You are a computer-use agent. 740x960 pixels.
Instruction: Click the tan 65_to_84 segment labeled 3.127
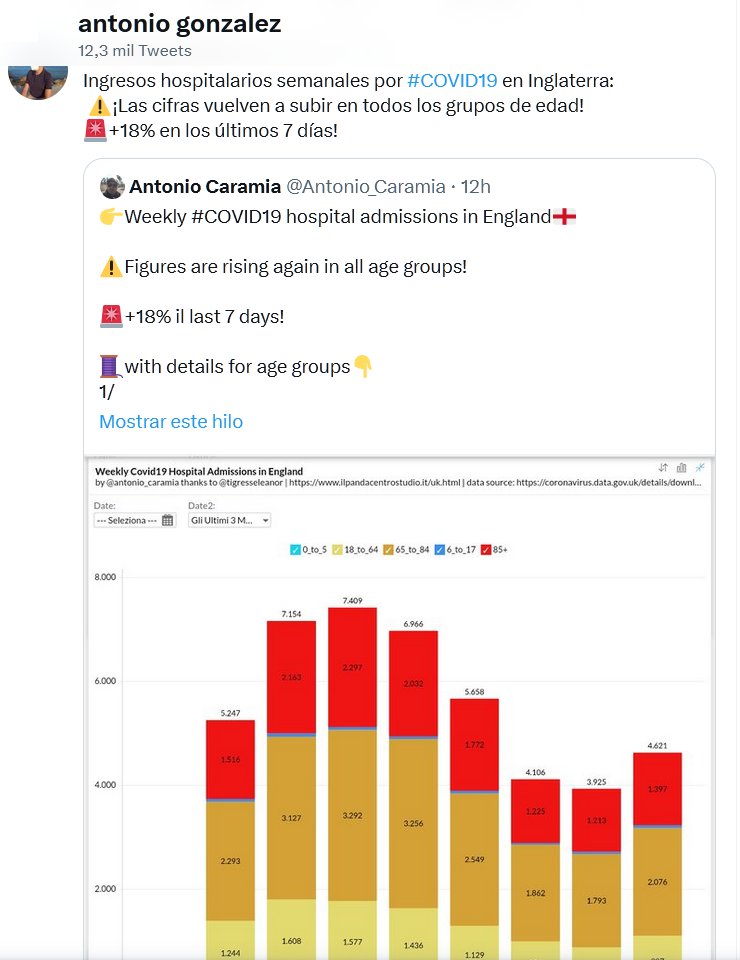291,817
